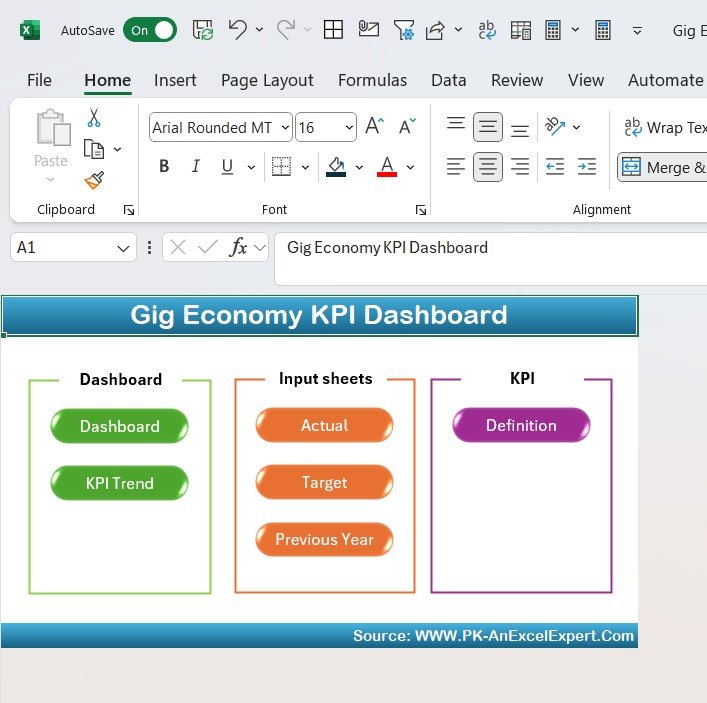The width and height of the screenshot is (707, 703).
Task: Open the Data tab
Action: coord(449,80)
